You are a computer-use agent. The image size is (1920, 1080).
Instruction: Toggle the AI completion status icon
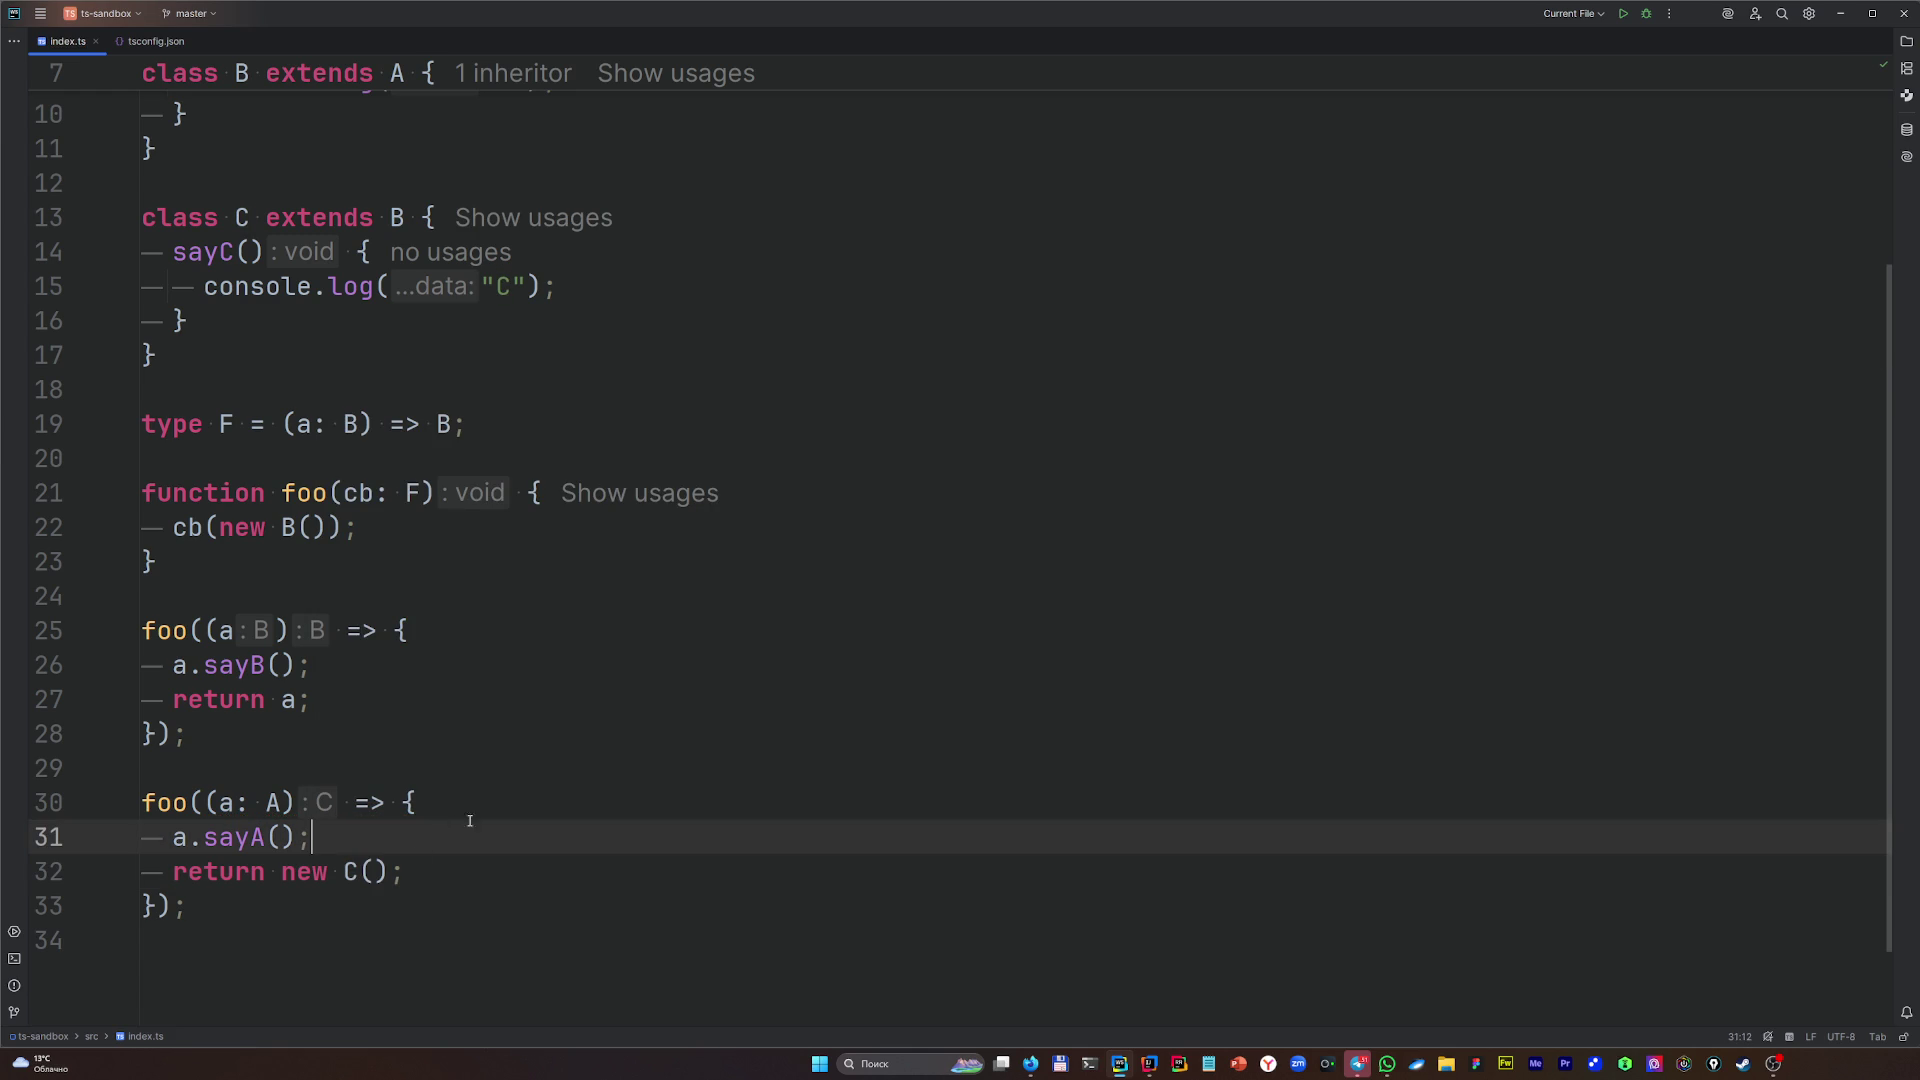[1768, 1037]
